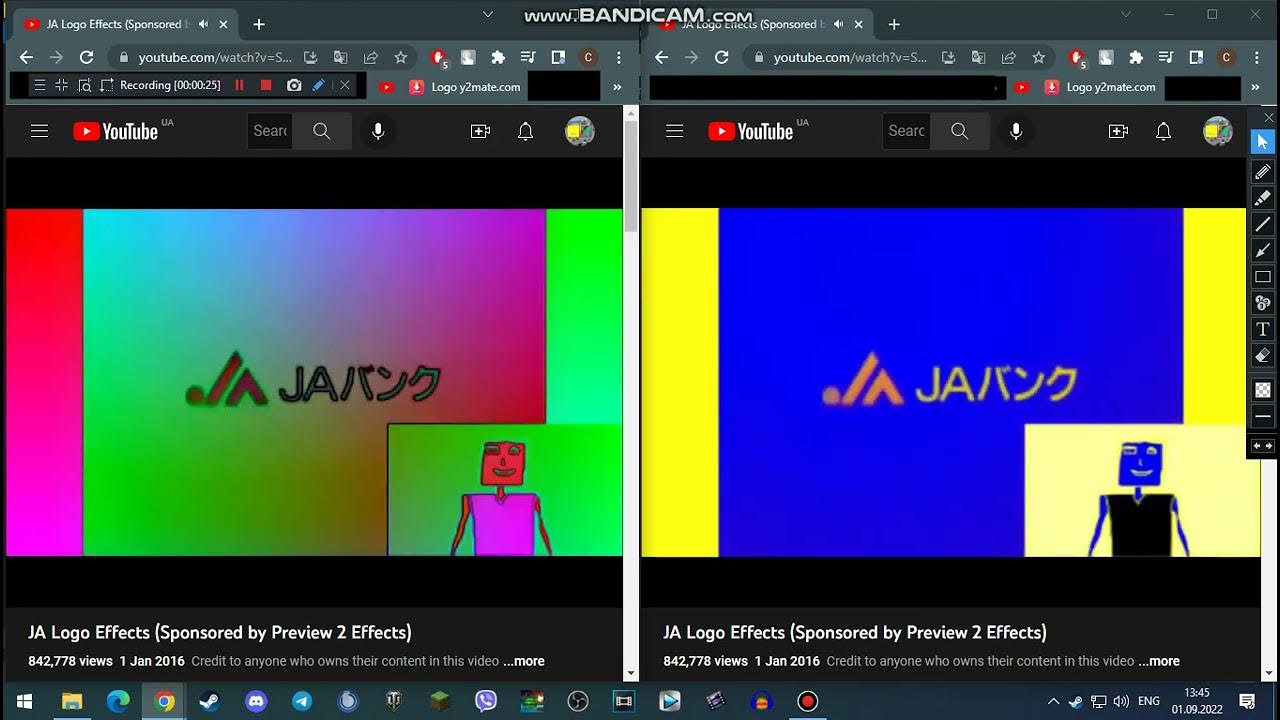Image resolution: width=1280 pixels, height=720 pixels.
Task: Select the text tool in drawing panel
Action: click(x=1263, y=329)
